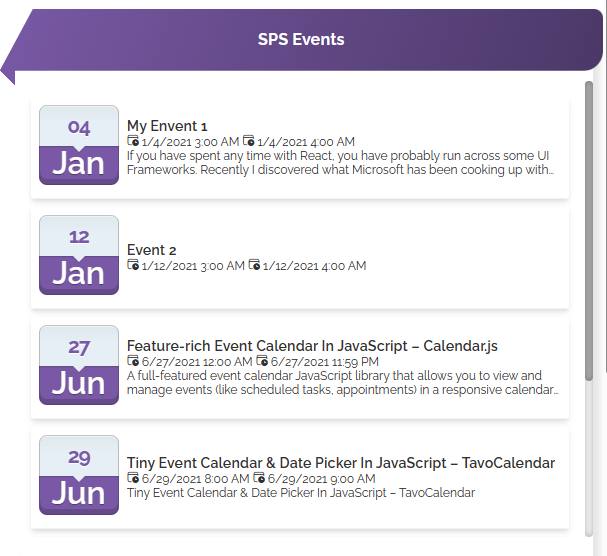Click the SPS Events header banner

point(301,39)
